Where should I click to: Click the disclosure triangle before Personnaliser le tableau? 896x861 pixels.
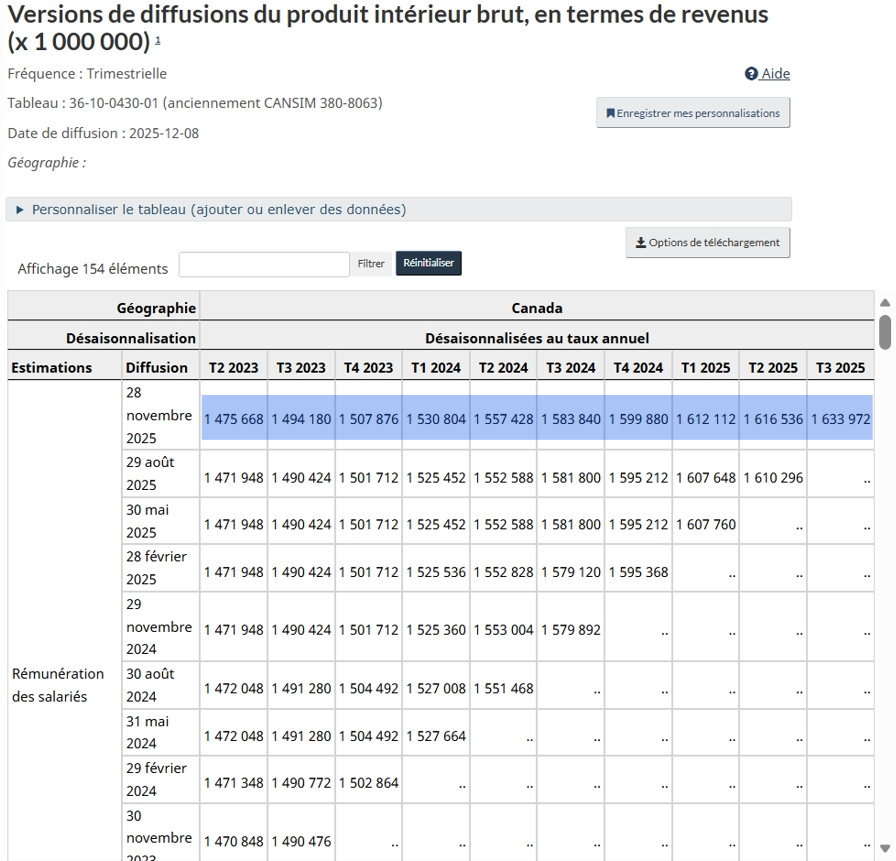tap(20, 210)
